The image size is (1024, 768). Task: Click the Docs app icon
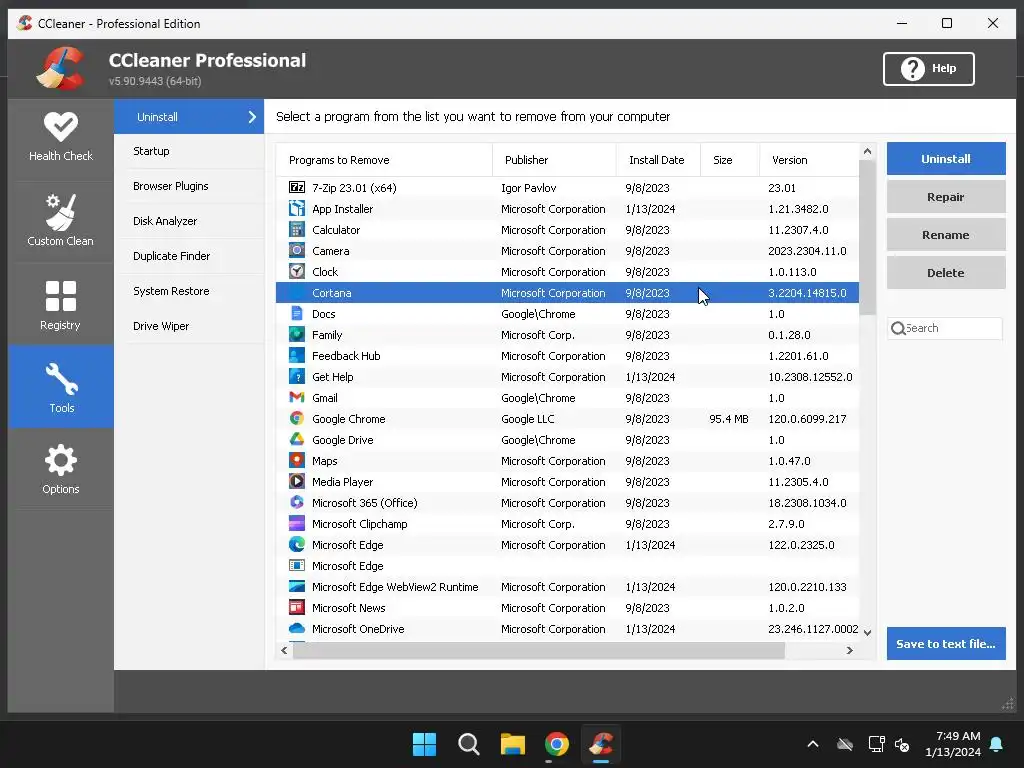[296, 313]
